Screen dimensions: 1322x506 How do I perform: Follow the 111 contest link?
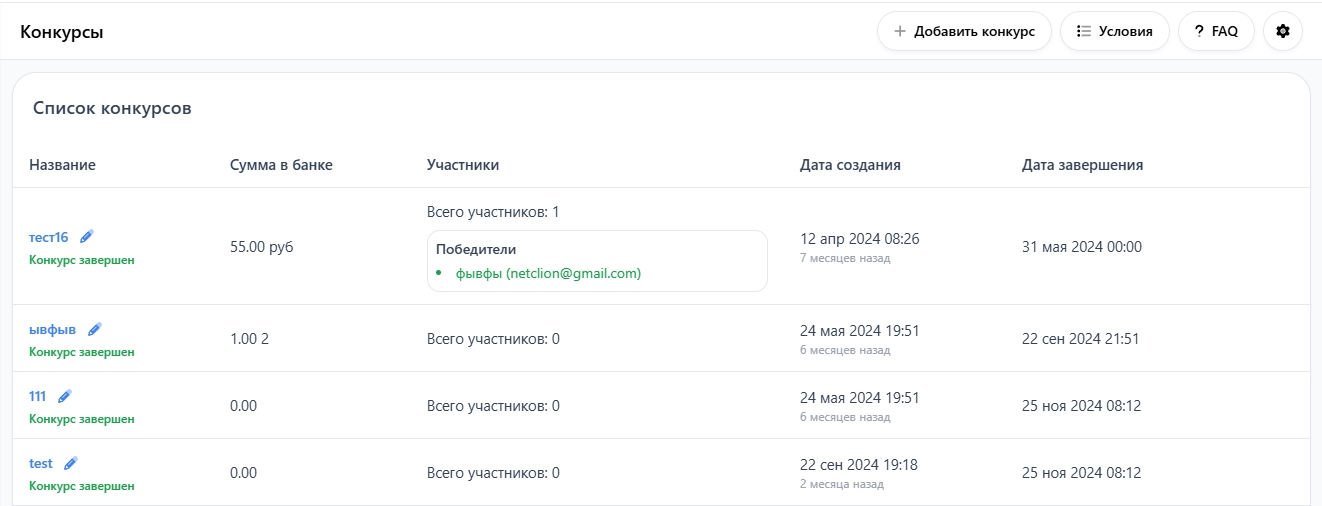(x=38, y=396)
